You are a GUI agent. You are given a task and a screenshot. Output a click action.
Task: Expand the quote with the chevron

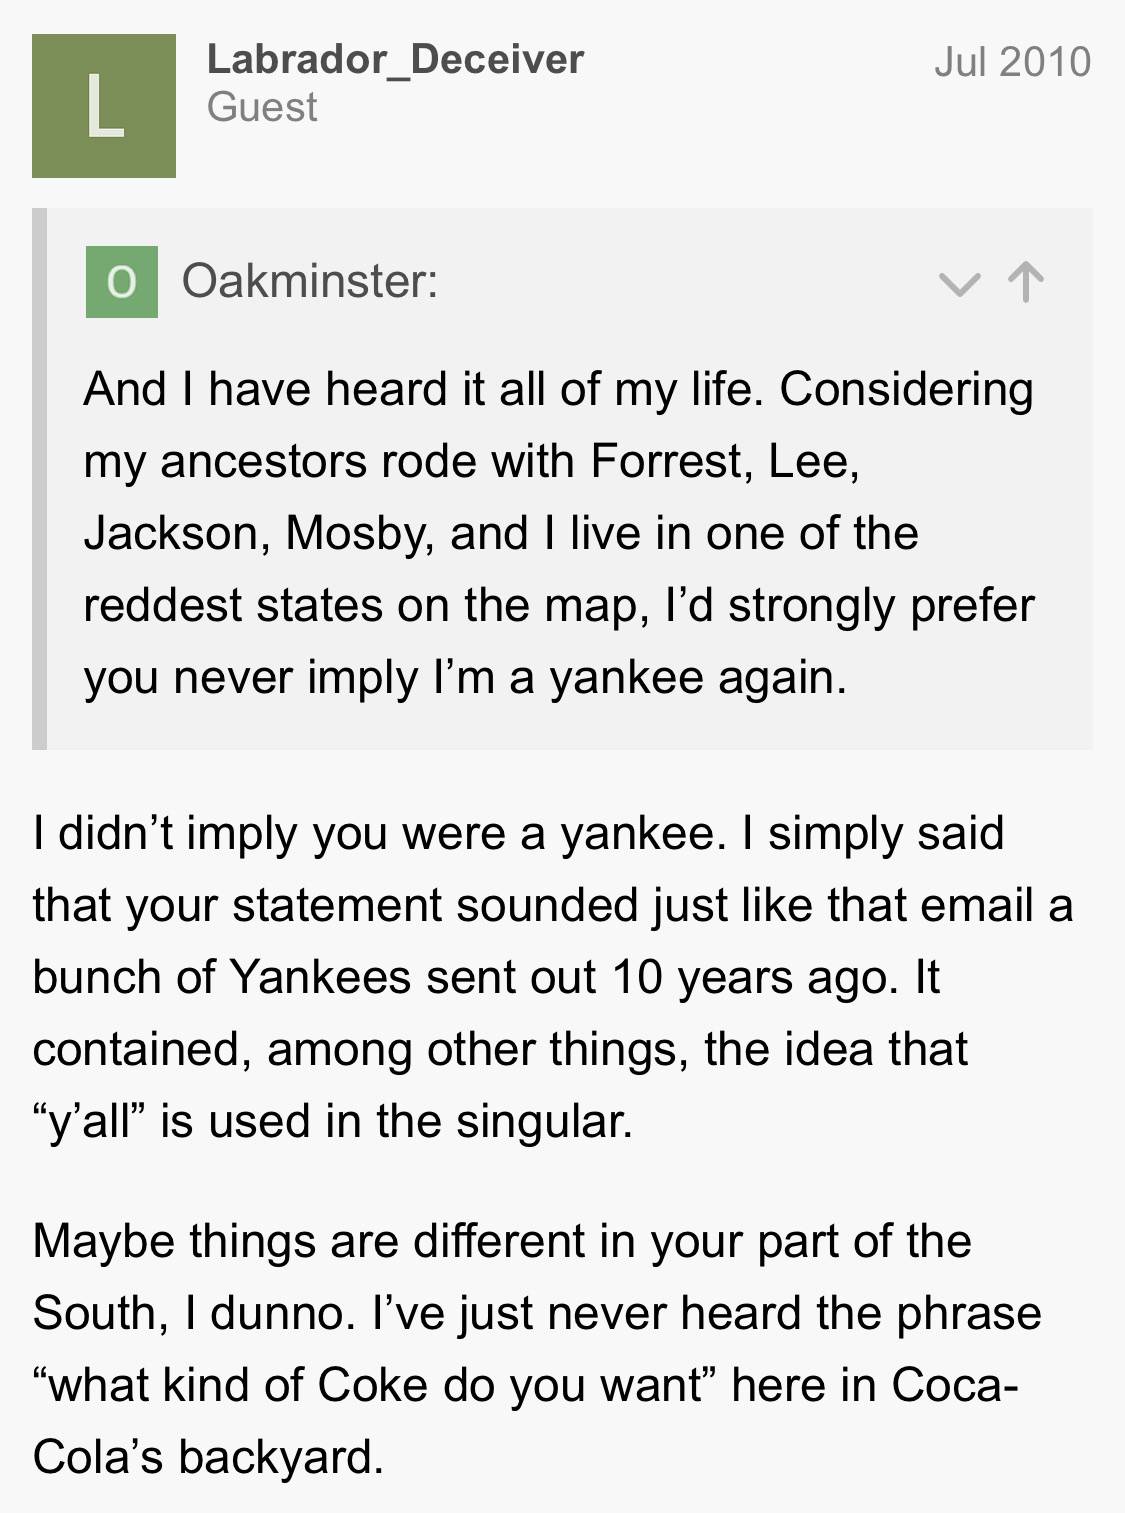pos(959,284)
